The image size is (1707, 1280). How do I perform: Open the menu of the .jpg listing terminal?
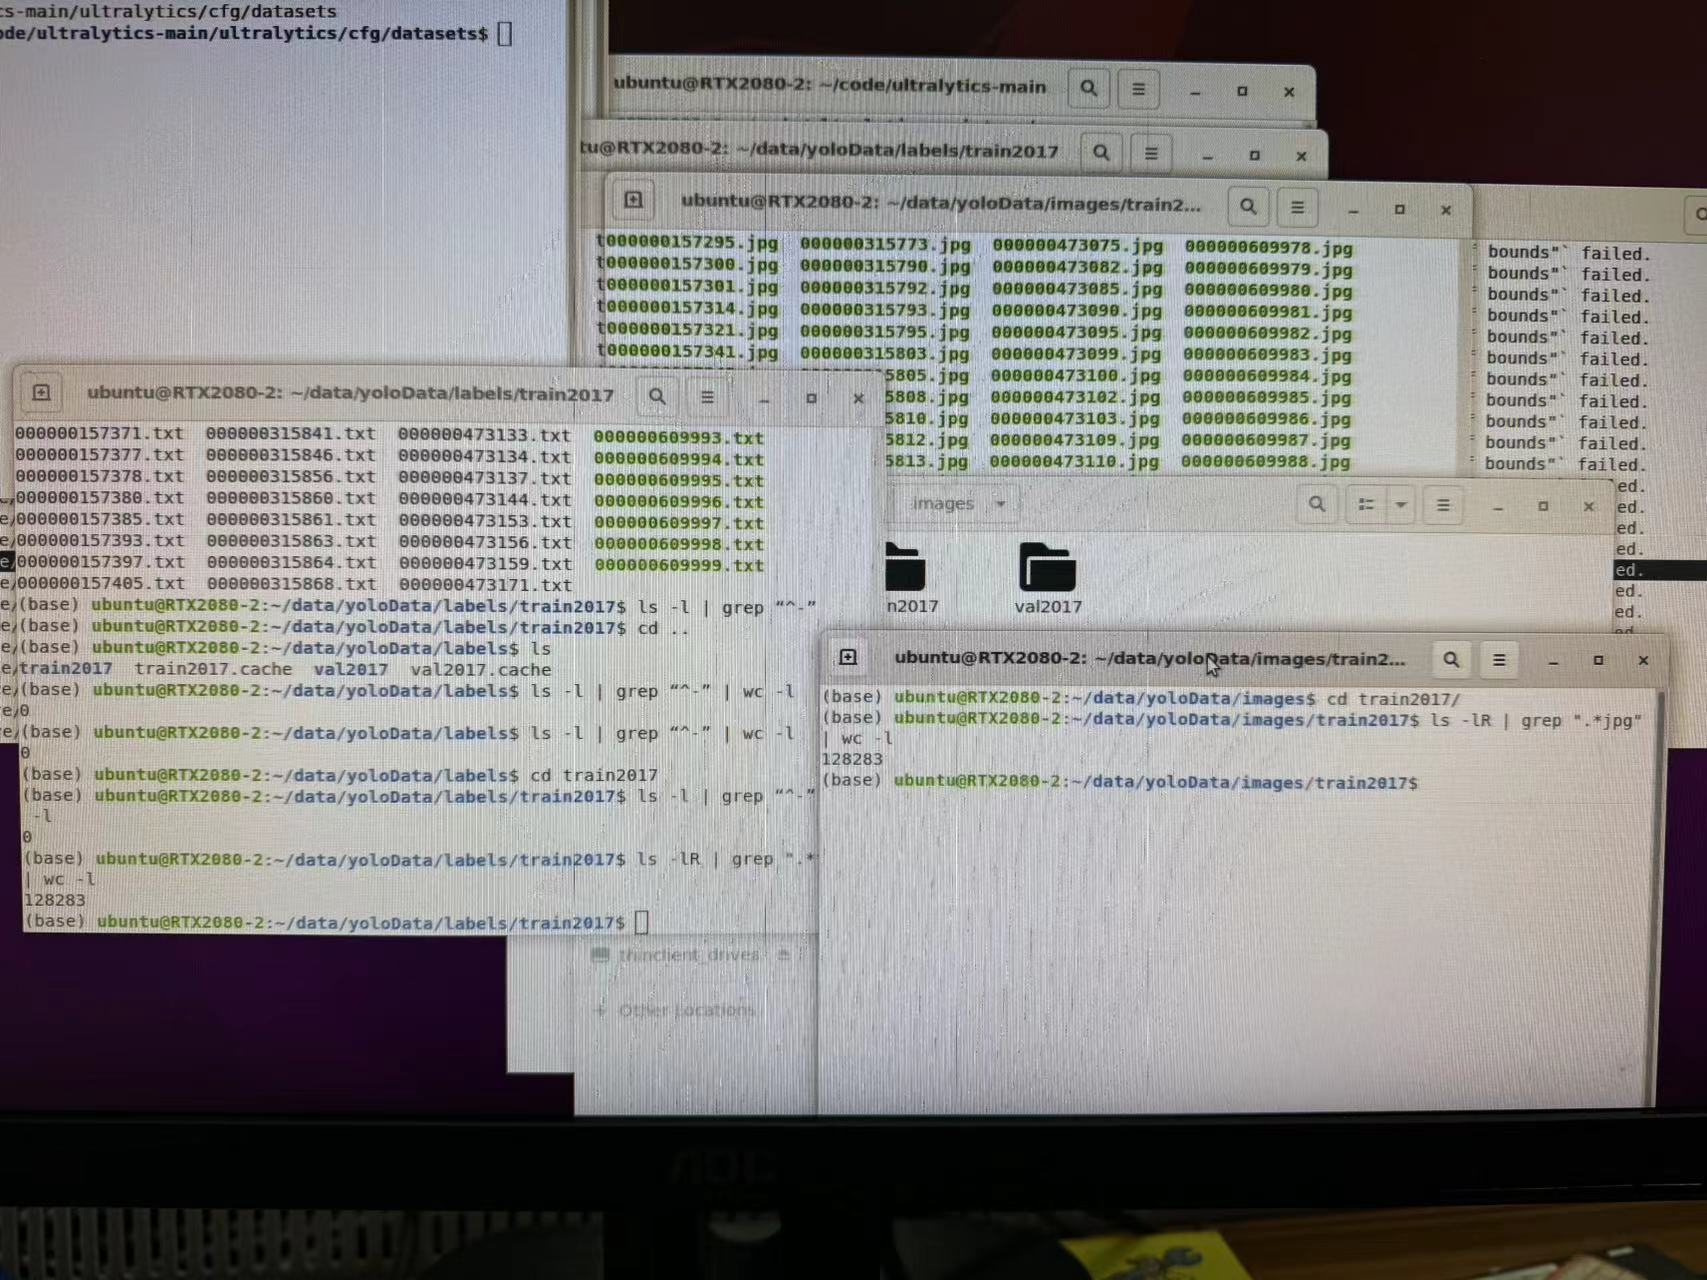tap(1297, 207)
